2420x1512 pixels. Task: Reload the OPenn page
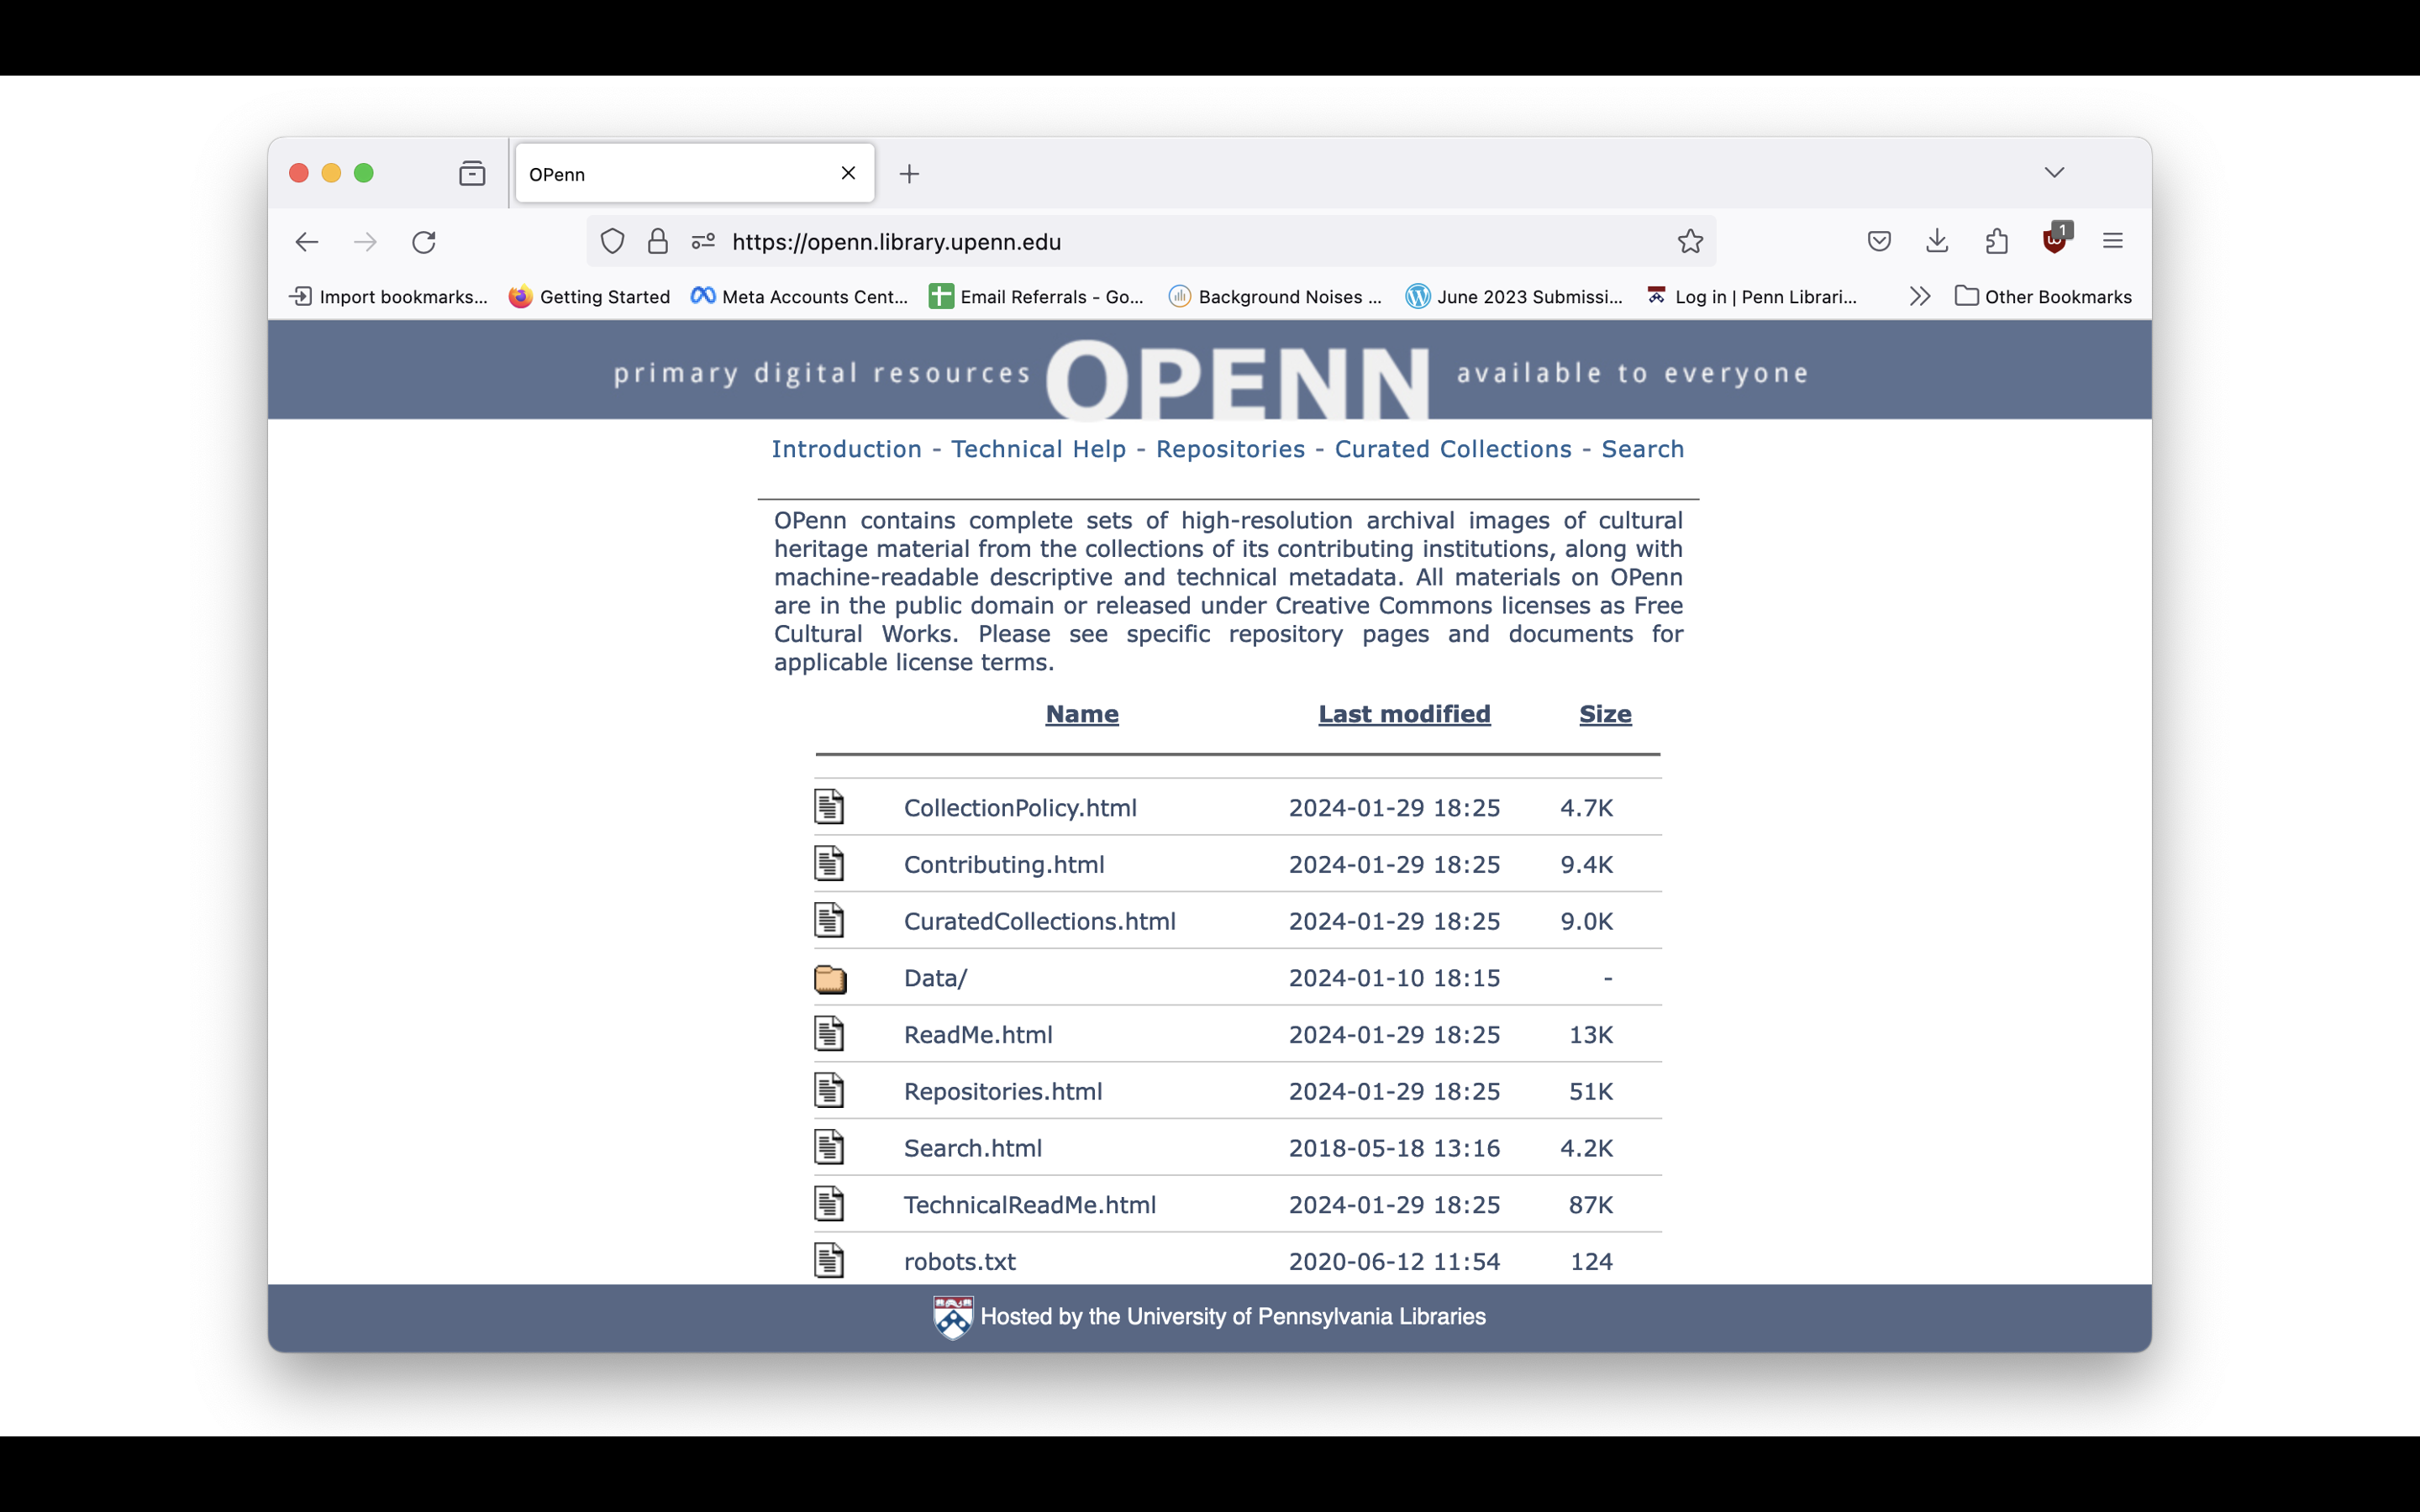coord(424,242)
